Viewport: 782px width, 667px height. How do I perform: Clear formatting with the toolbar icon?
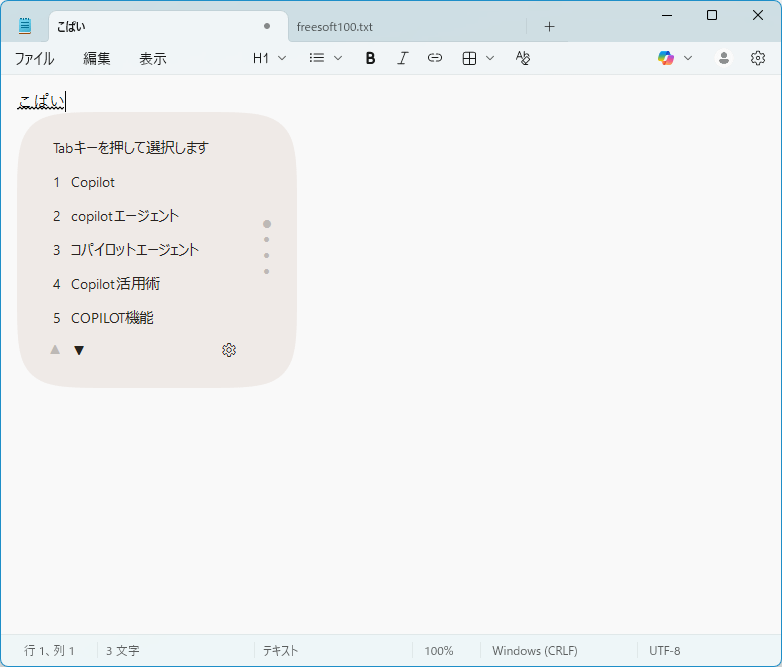tap(522, 58)
